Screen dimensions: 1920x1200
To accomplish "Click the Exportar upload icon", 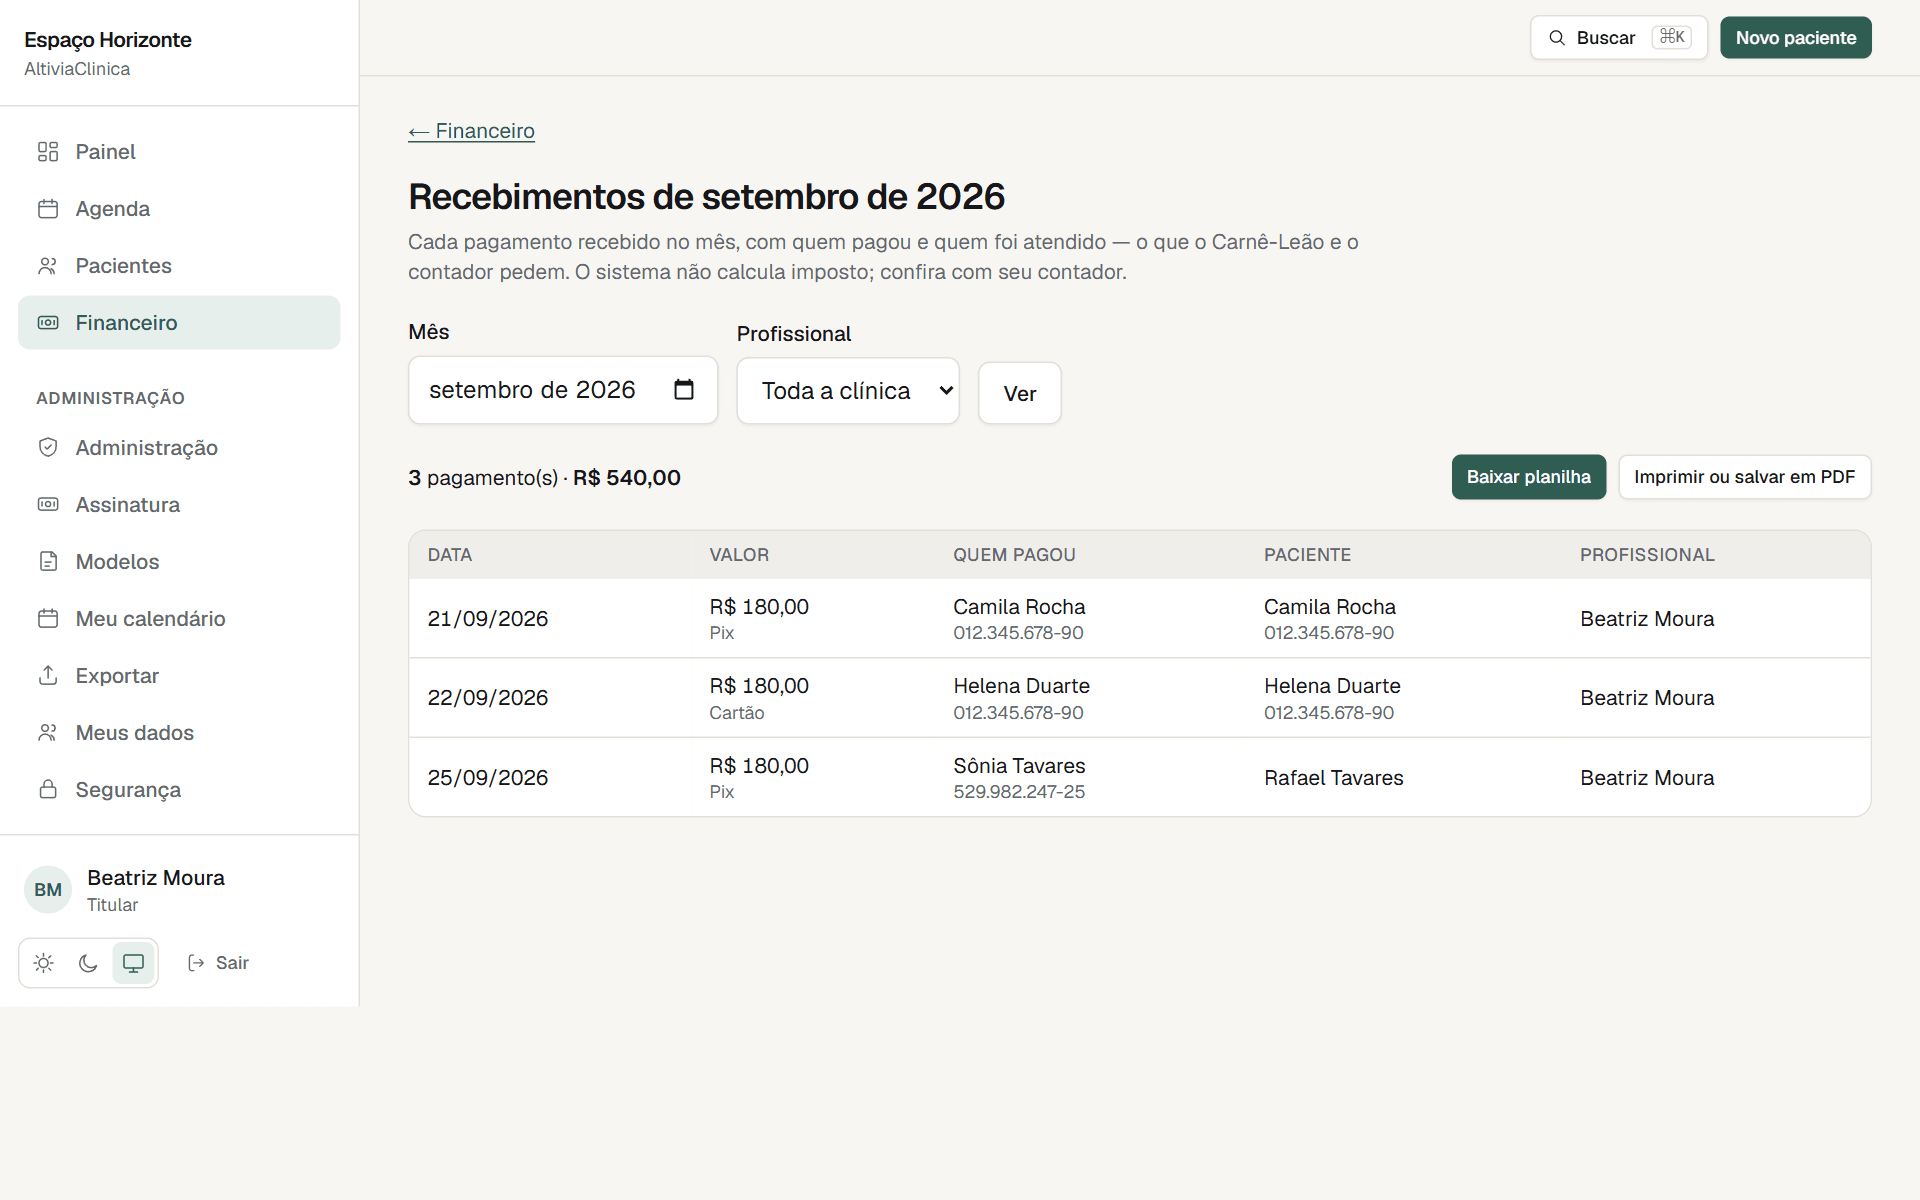I will 48,676.
